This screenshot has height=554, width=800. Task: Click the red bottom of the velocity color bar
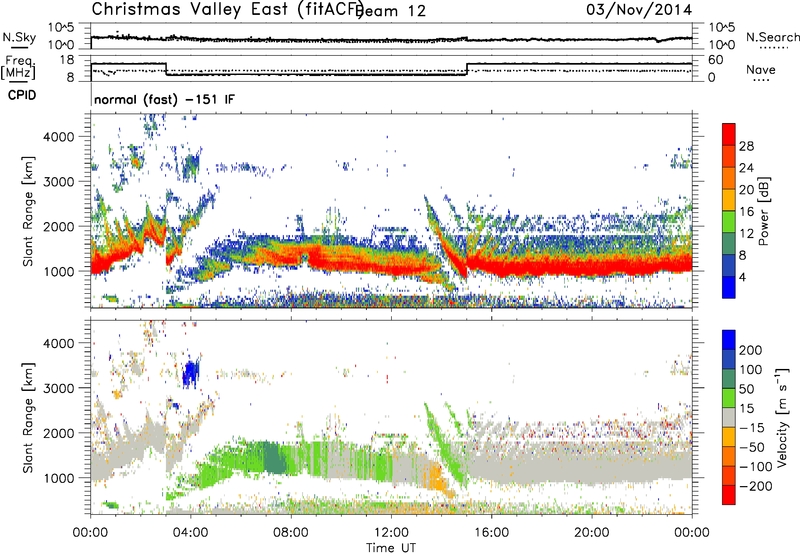tap(729, 495)
